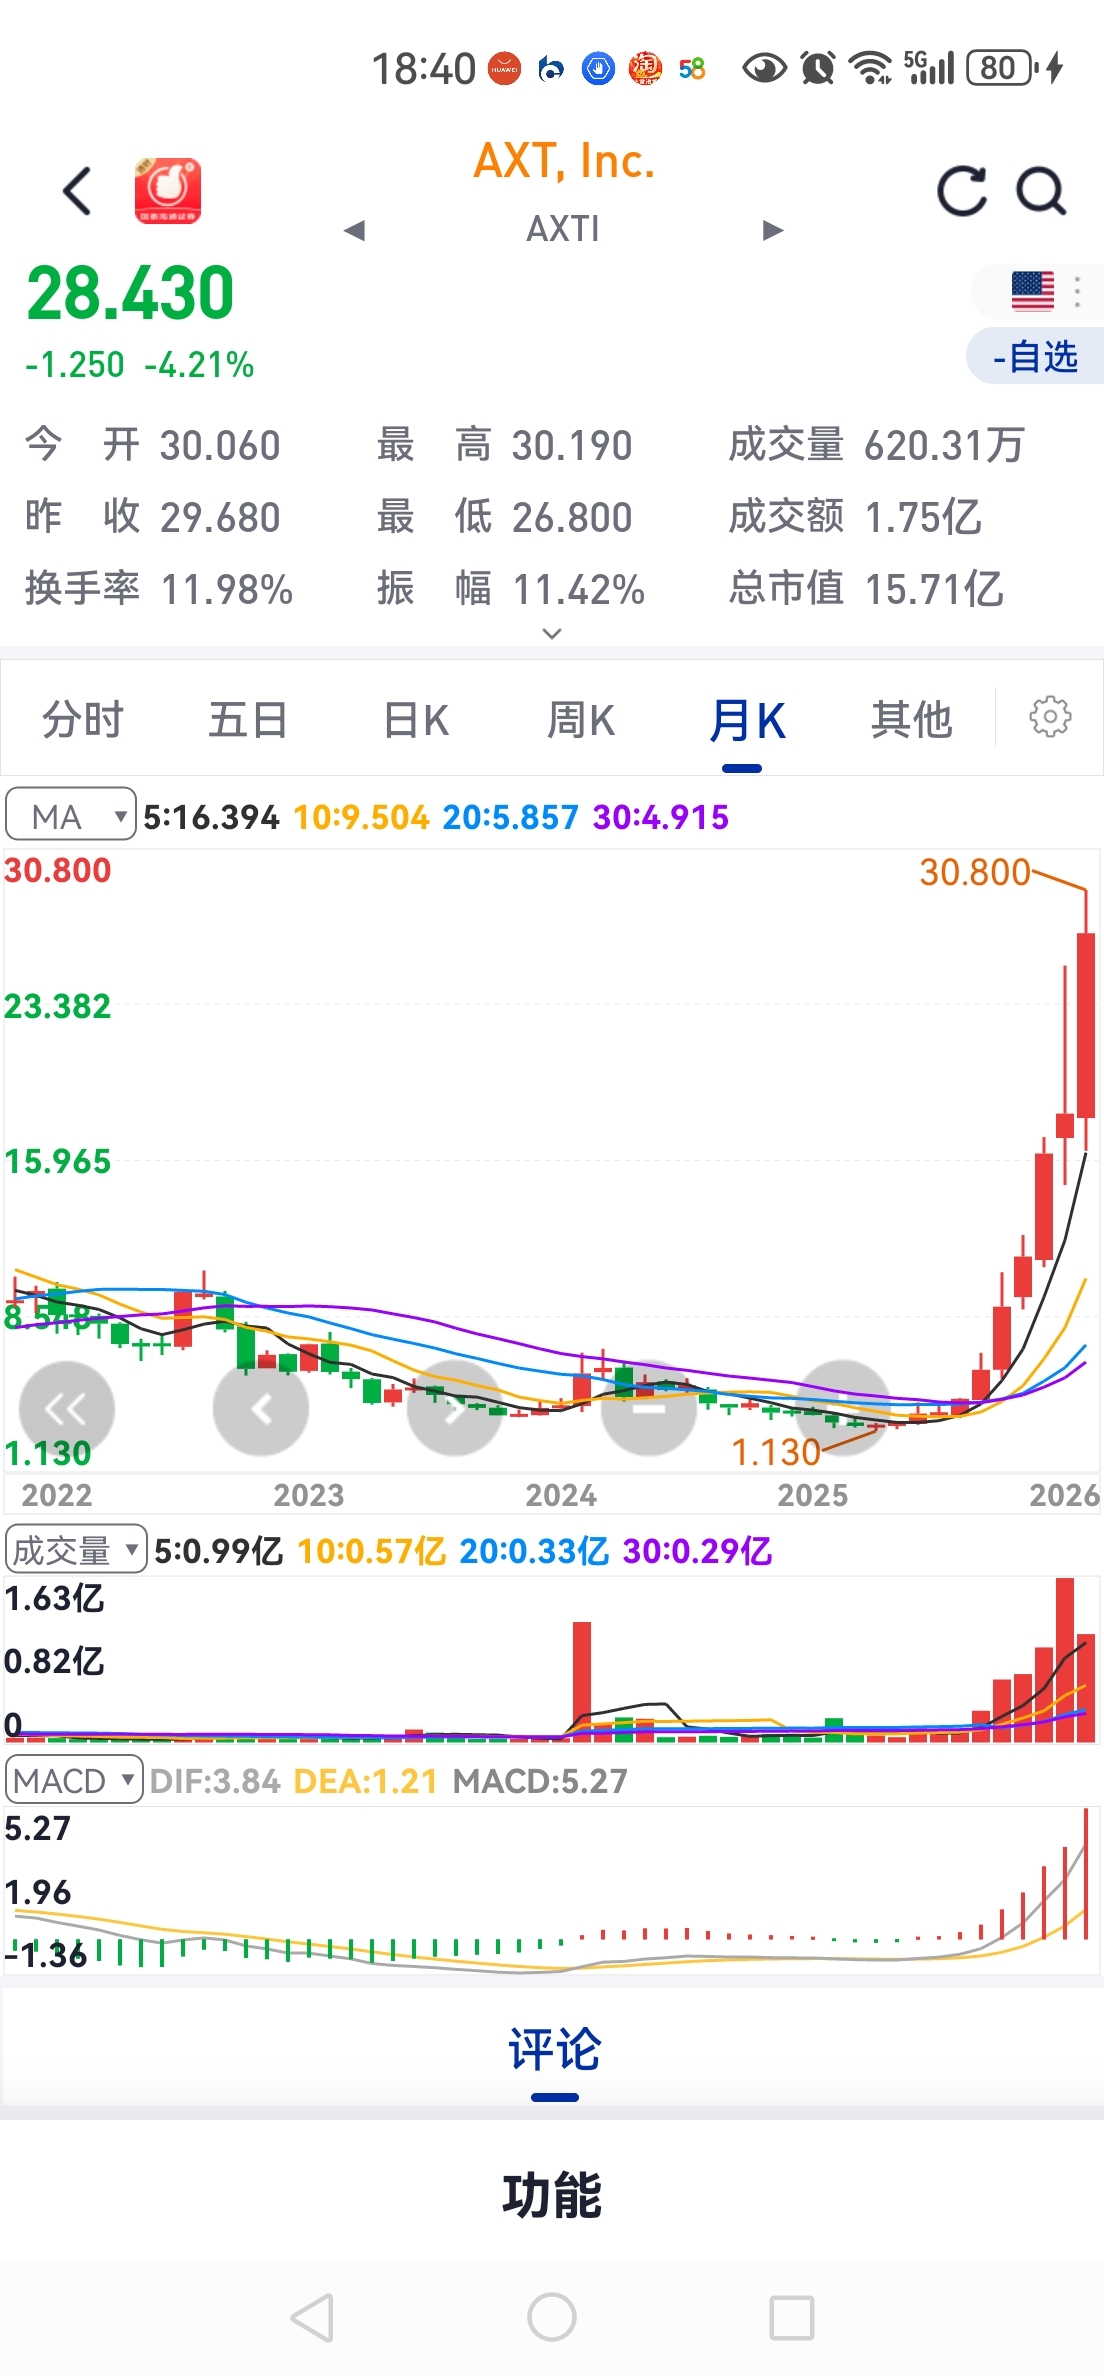Open stock search magnifier
The height and width of the screenshot is (2376, 1104).
pos(1041,191)
